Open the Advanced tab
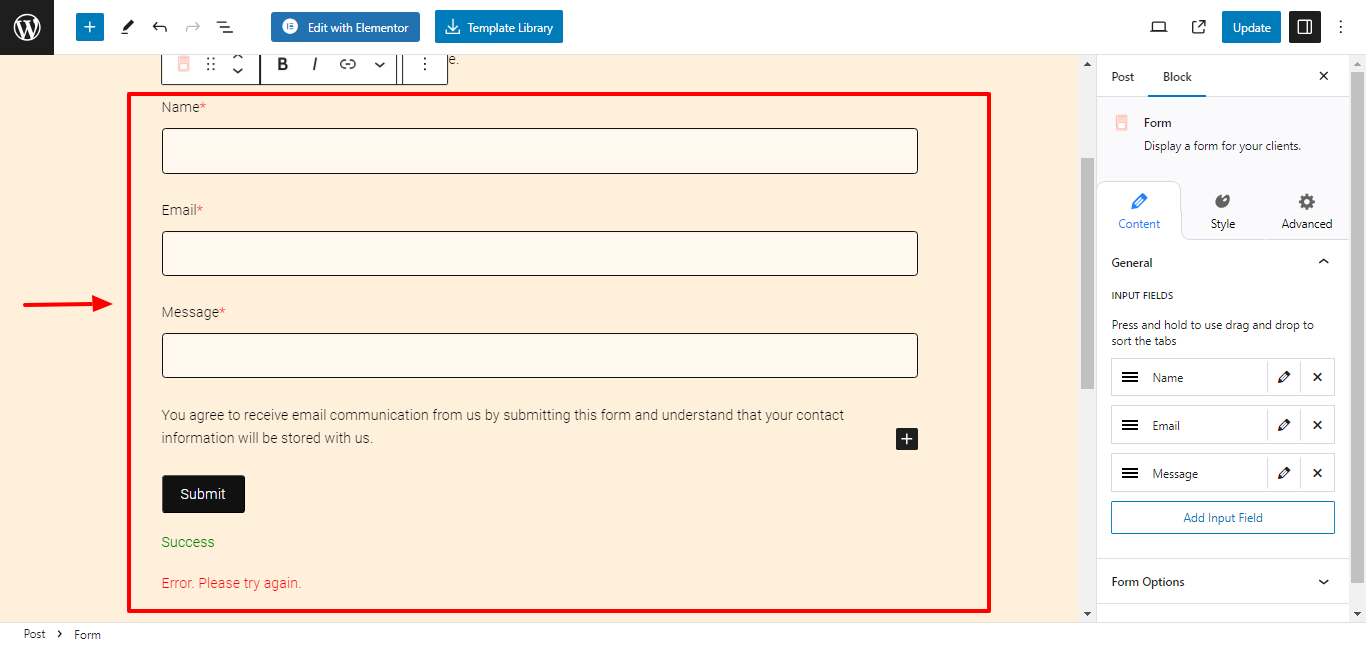The height and width of the screenshot is (645, 1366). tap(1307, 211)
